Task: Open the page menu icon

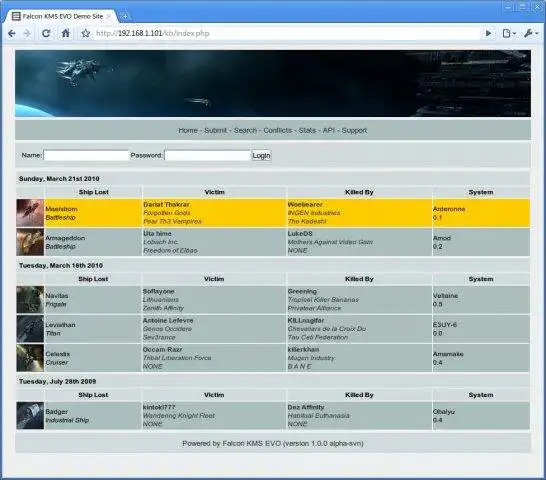Action: [x=509, y=33]
